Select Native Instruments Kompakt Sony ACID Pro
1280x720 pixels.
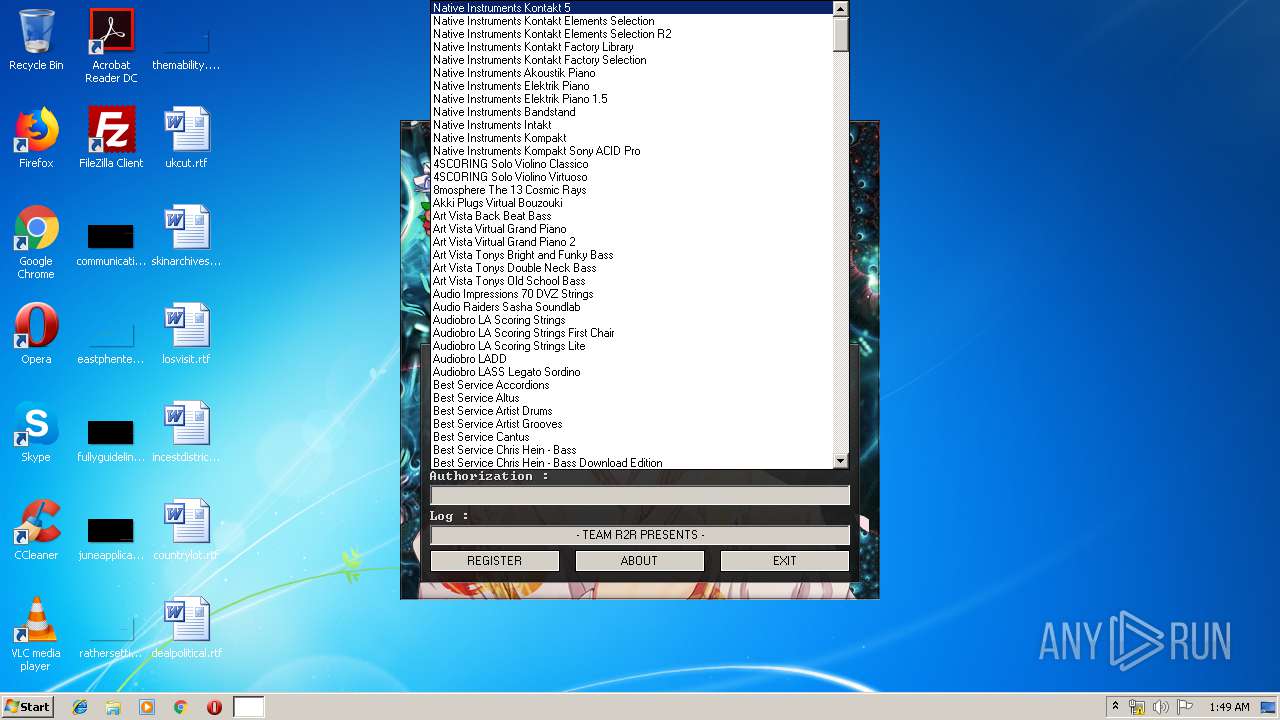pyautogui.click(x=631, y=151)
